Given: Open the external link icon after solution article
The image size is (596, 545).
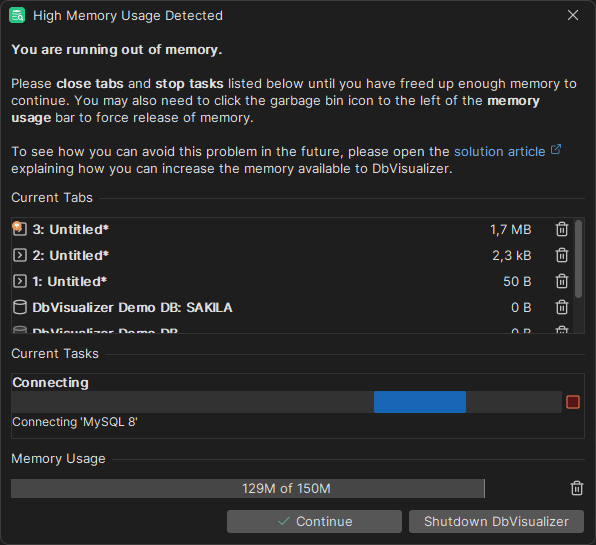Looking at the screenshot, I should [556, 149].
